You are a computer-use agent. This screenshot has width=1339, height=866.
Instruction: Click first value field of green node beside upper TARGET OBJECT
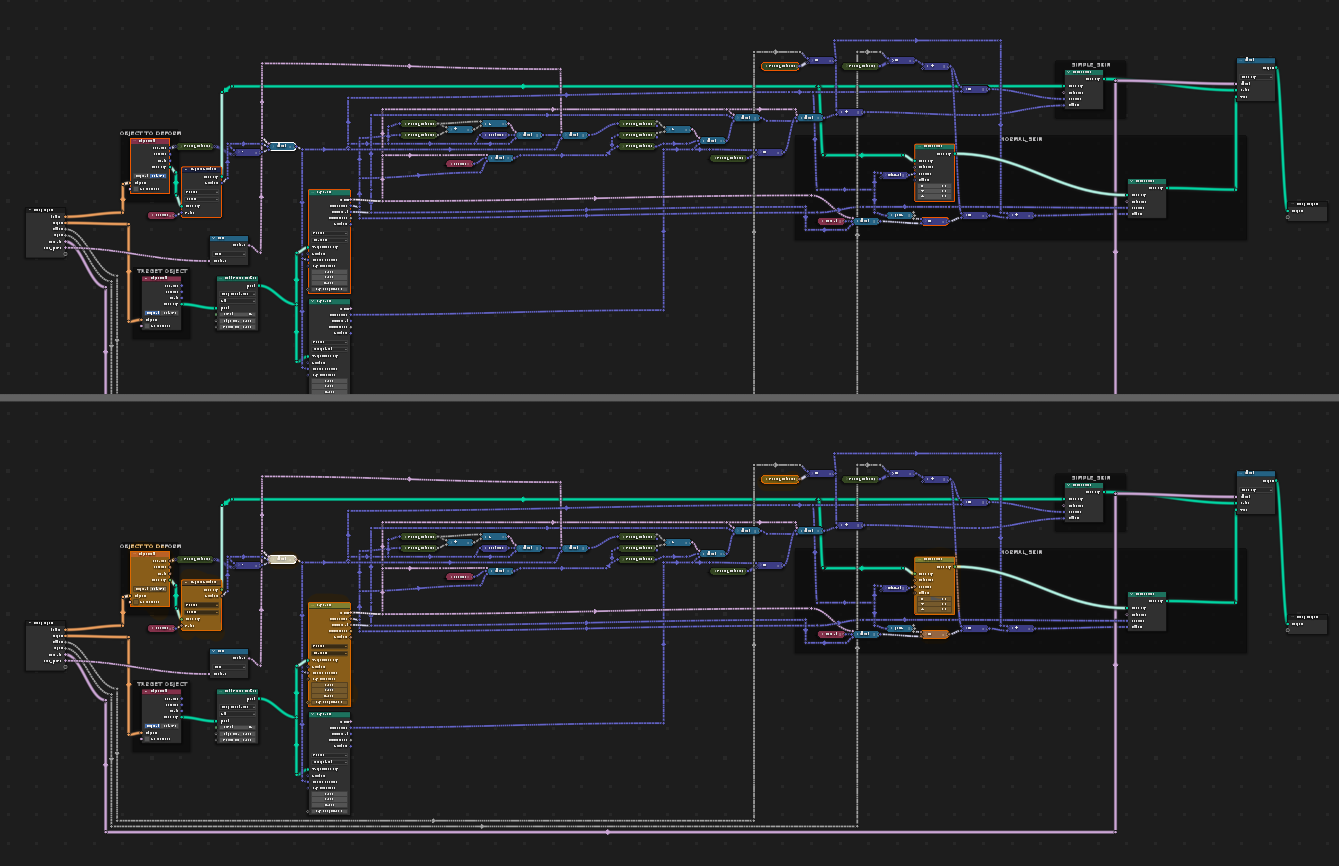237,314
